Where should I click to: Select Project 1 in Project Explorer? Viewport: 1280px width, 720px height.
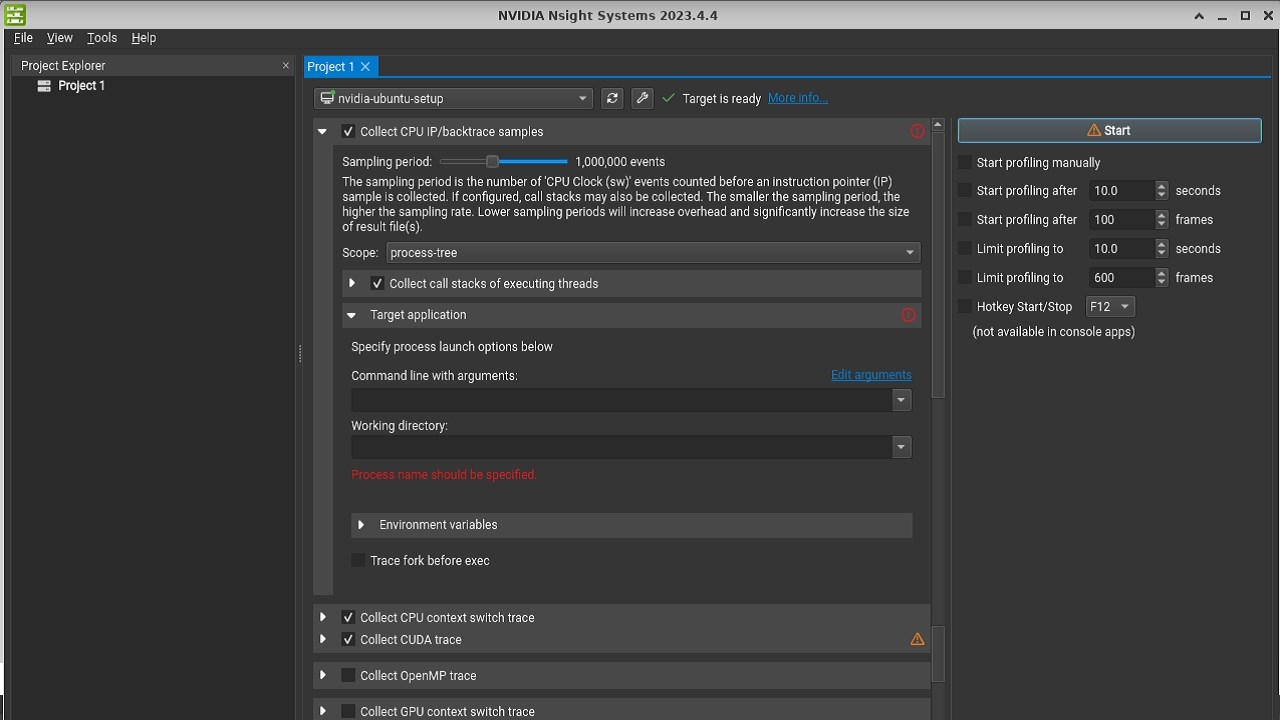tap(81, 86)
